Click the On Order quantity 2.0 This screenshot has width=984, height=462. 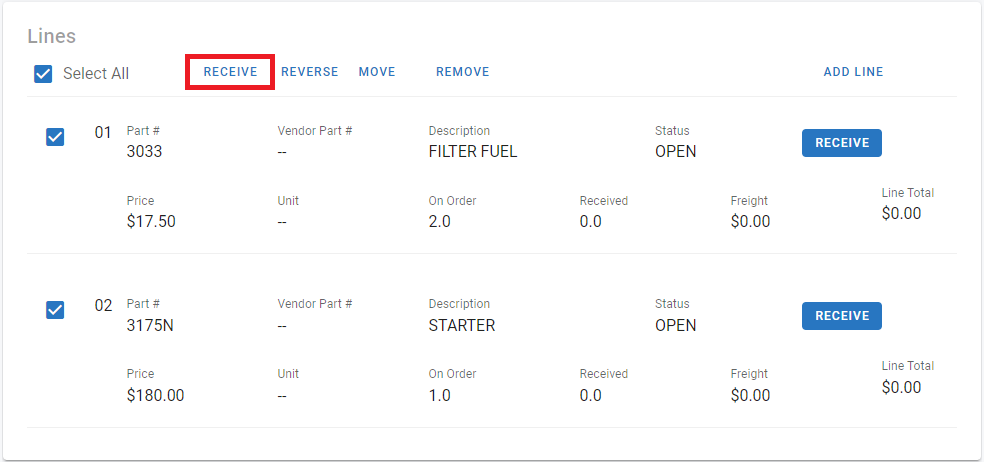(x=439, y=222)
